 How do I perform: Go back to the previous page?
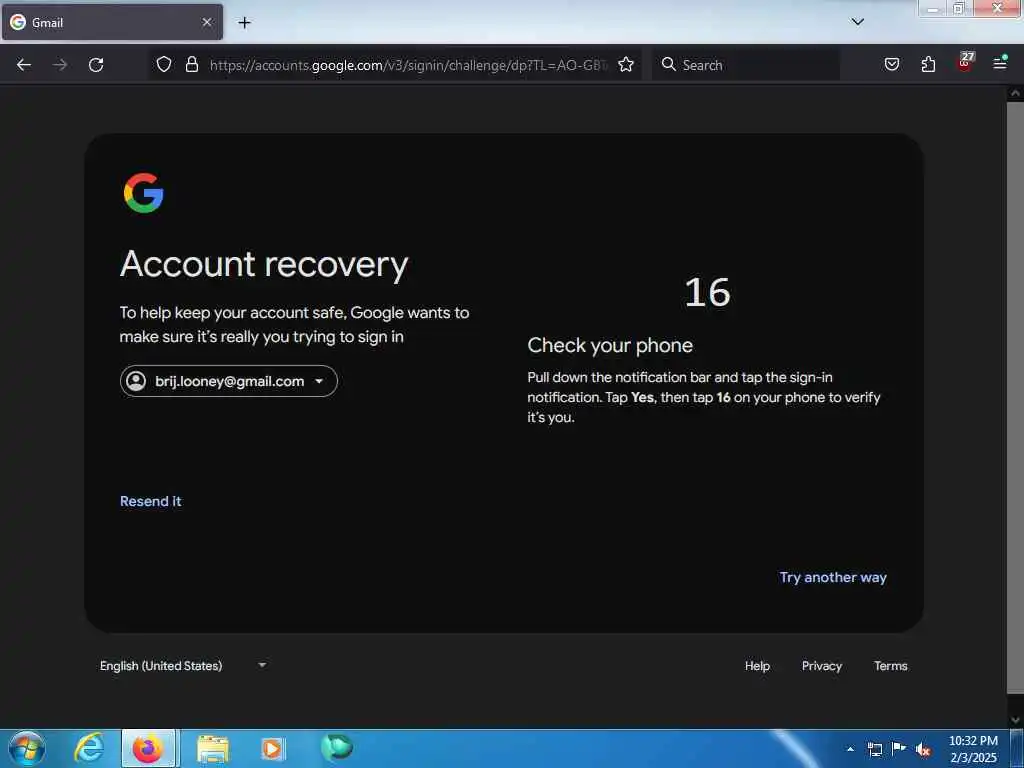click(24, 65)
